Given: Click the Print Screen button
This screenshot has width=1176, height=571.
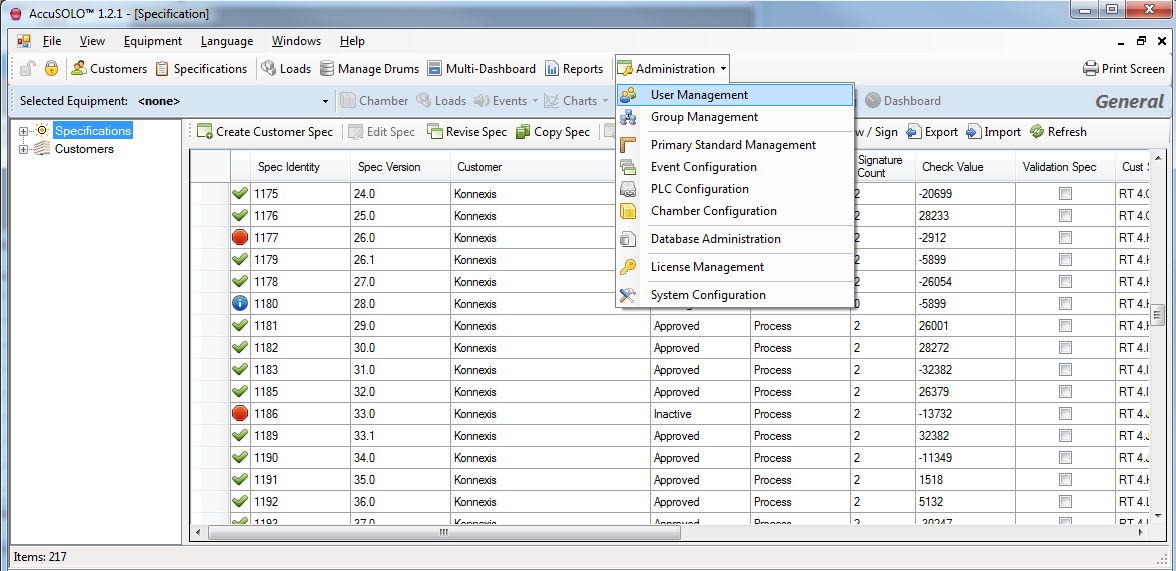Looking at the screenshot, I should coord(1124,69).
